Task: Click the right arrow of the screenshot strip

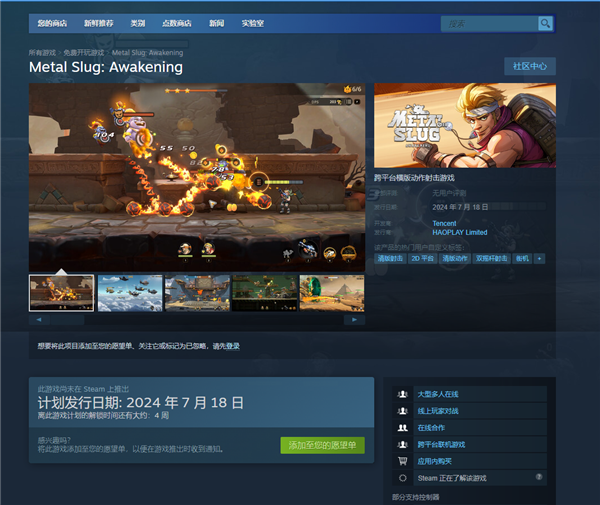Action: tap(354, 319)
